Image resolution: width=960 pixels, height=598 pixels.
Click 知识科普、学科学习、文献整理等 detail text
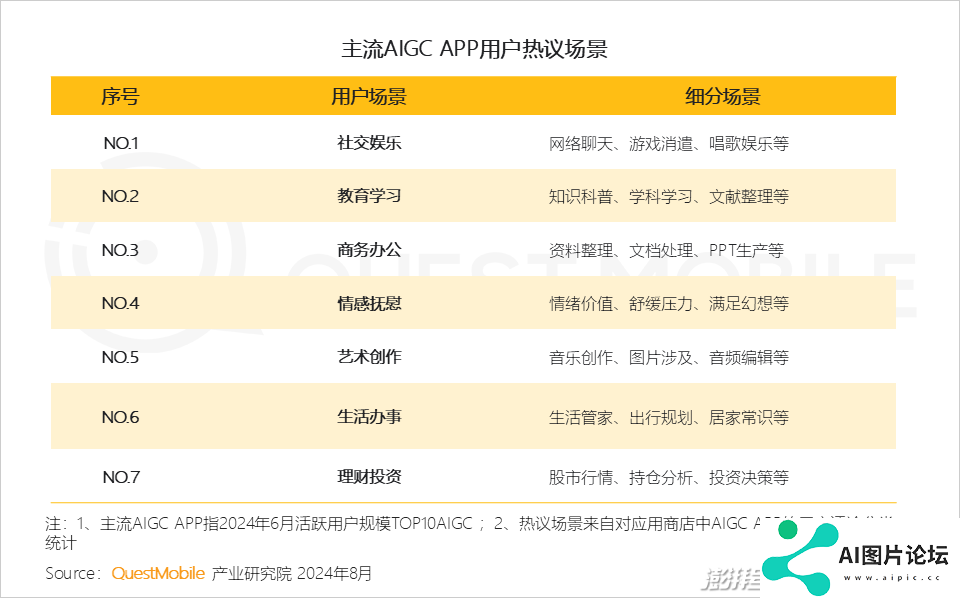click(x=669, y=196)
